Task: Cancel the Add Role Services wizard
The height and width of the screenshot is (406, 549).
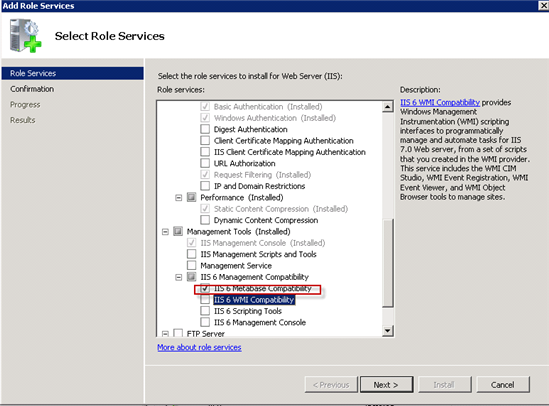Action: [x=503, y=385]
